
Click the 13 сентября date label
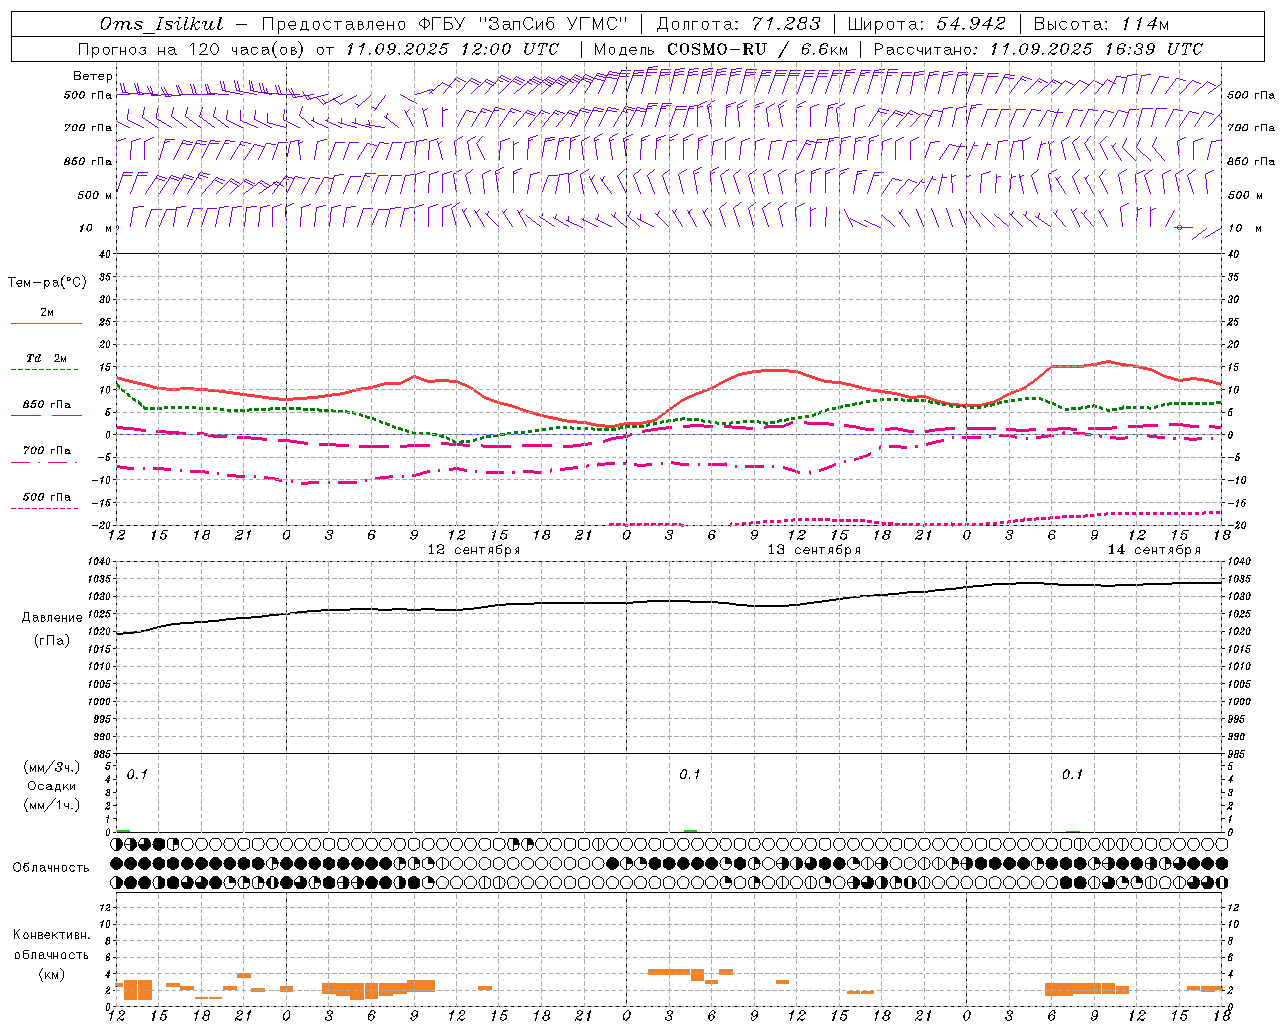[x=814, y=550]
